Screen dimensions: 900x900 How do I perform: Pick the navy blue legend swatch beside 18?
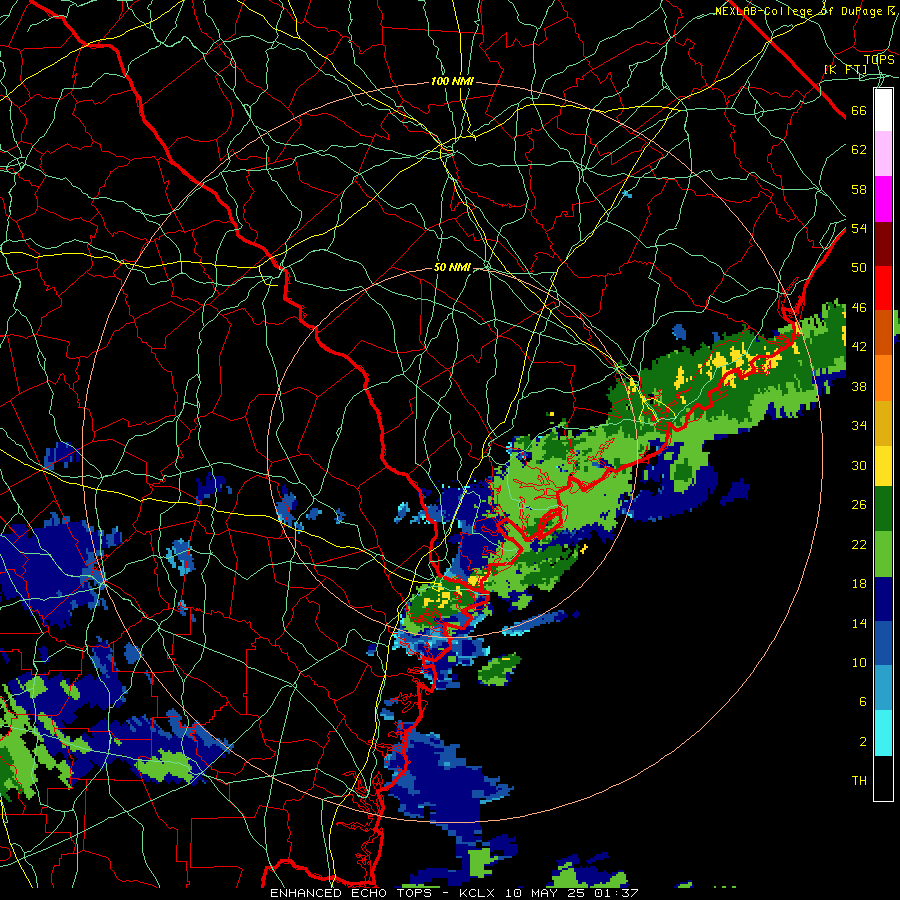click(883, 599)
